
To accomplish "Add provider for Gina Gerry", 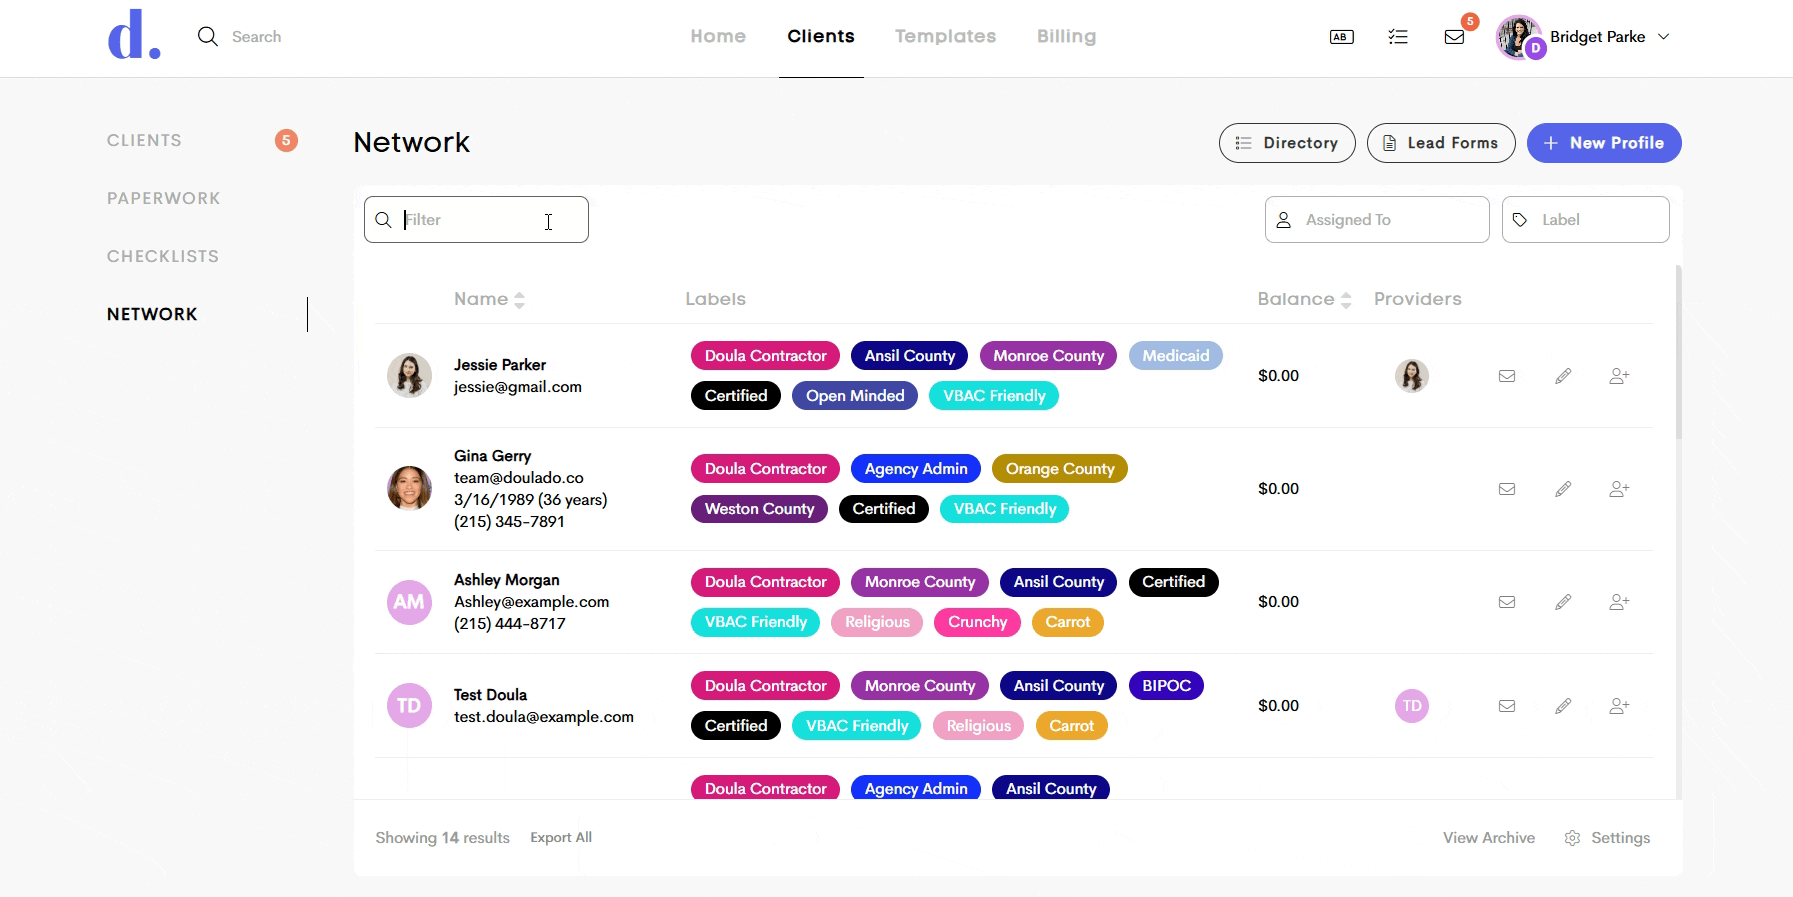I will coord(1619,489).
